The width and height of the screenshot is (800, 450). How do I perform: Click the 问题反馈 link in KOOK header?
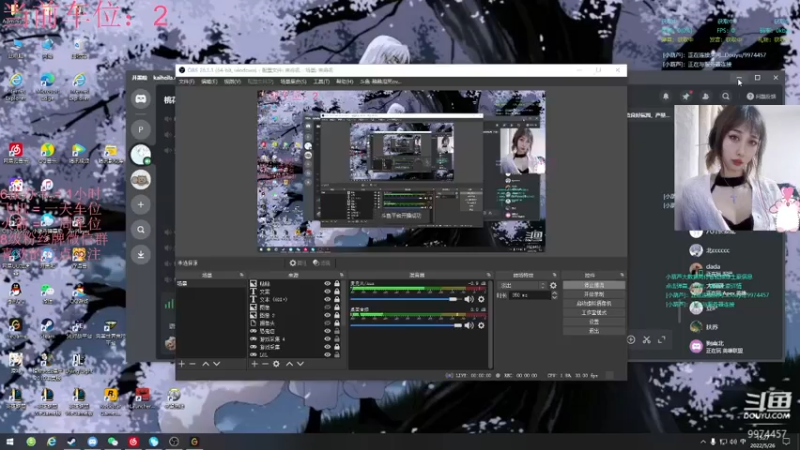click(761, 96)
